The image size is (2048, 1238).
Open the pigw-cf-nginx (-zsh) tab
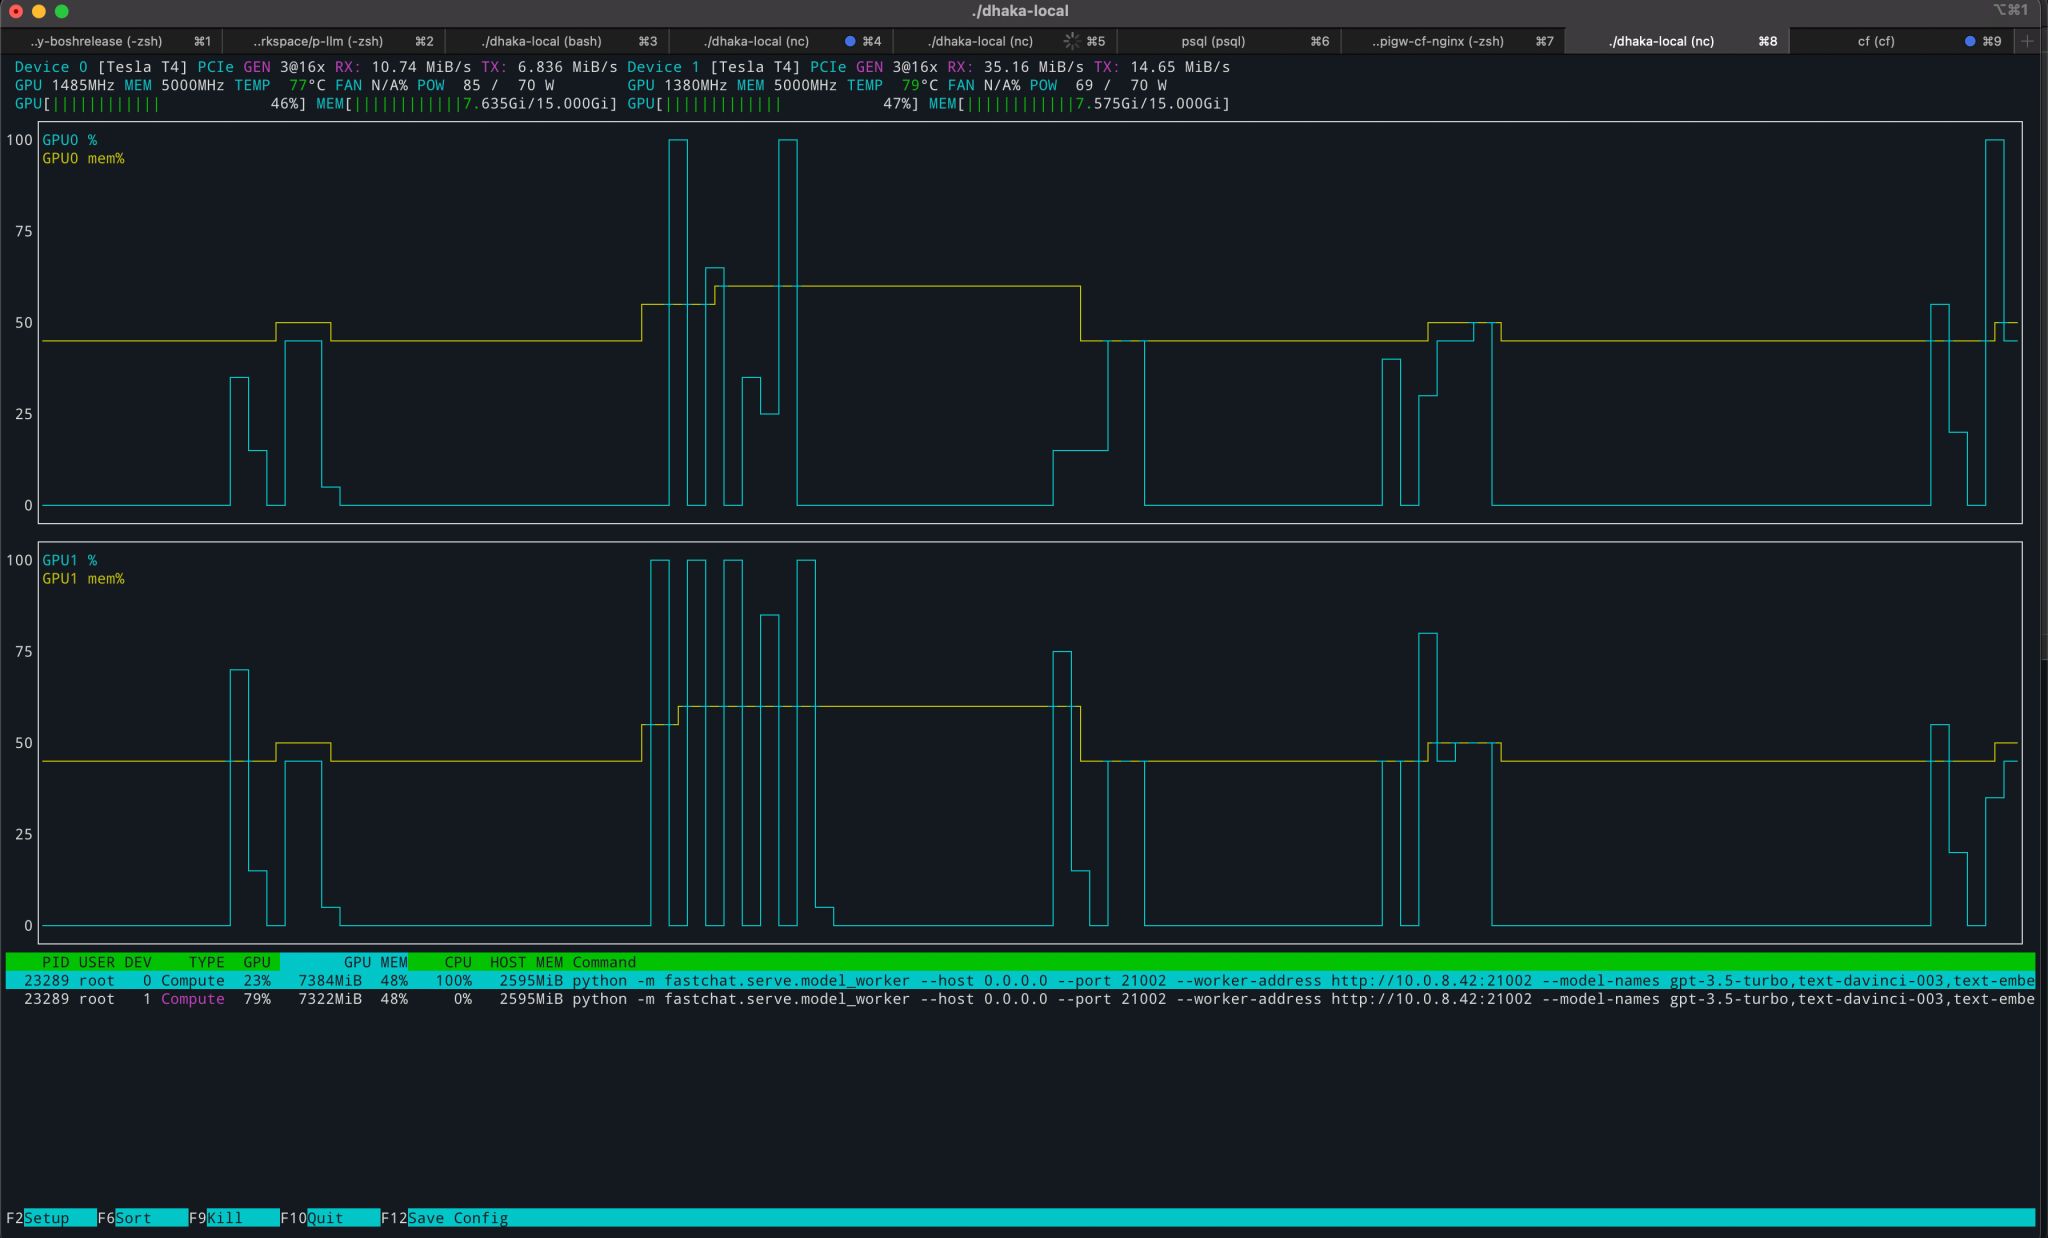(x=1452, y=41)
